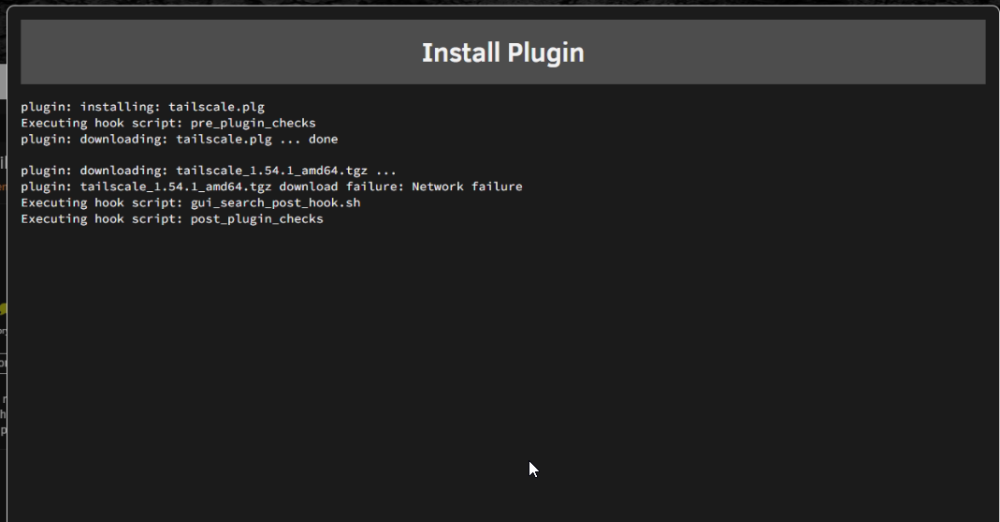The width and height of the screenshot is (1000, 522).
Task: Click 'gui_search_post_hook.sh' script name
Action: pos(276,202)
